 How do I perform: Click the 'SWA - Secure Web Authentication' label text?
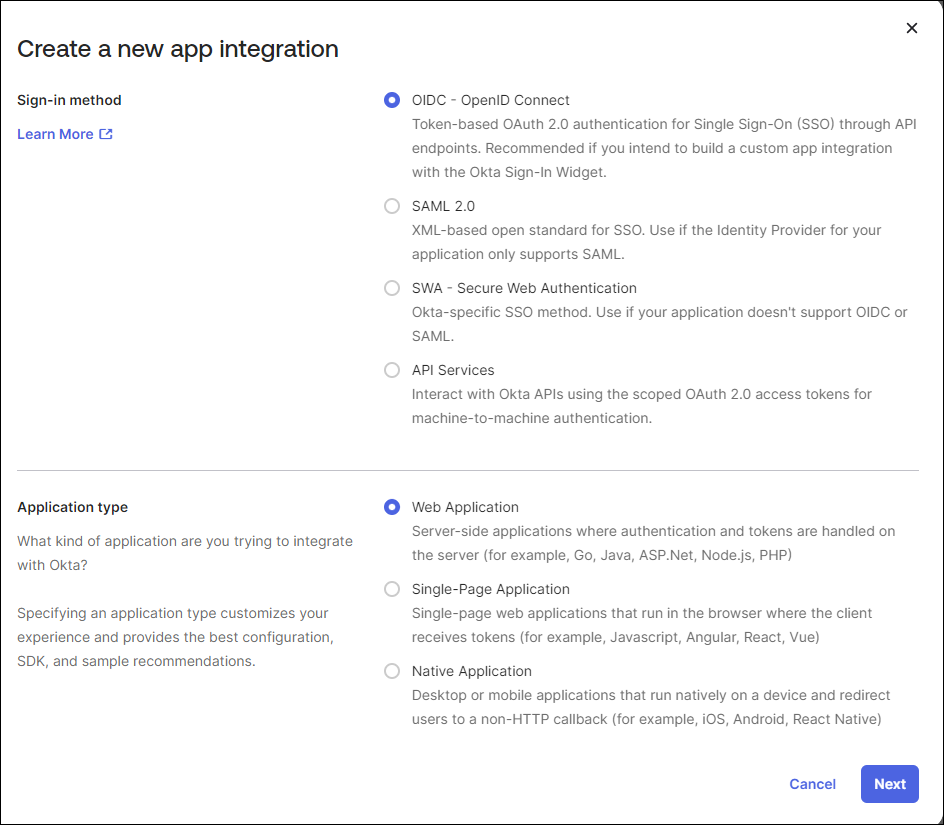point(524,288)
